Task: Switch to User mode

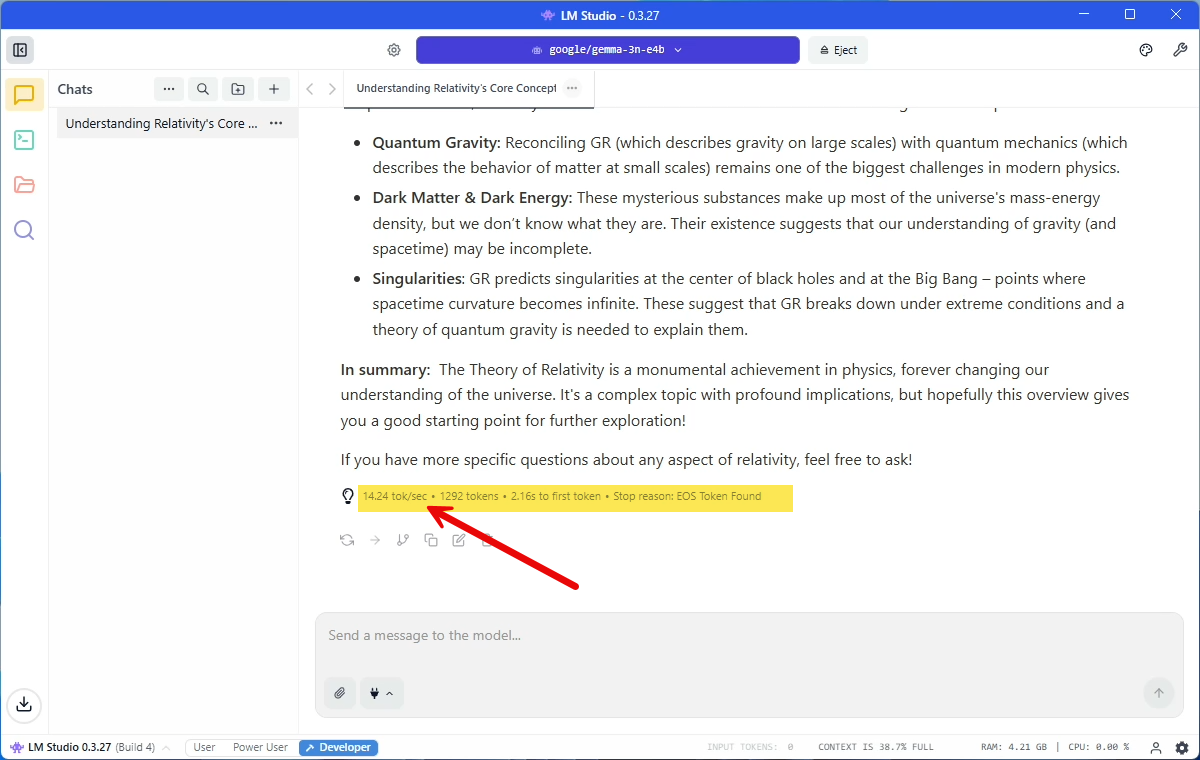Action: 204,747
